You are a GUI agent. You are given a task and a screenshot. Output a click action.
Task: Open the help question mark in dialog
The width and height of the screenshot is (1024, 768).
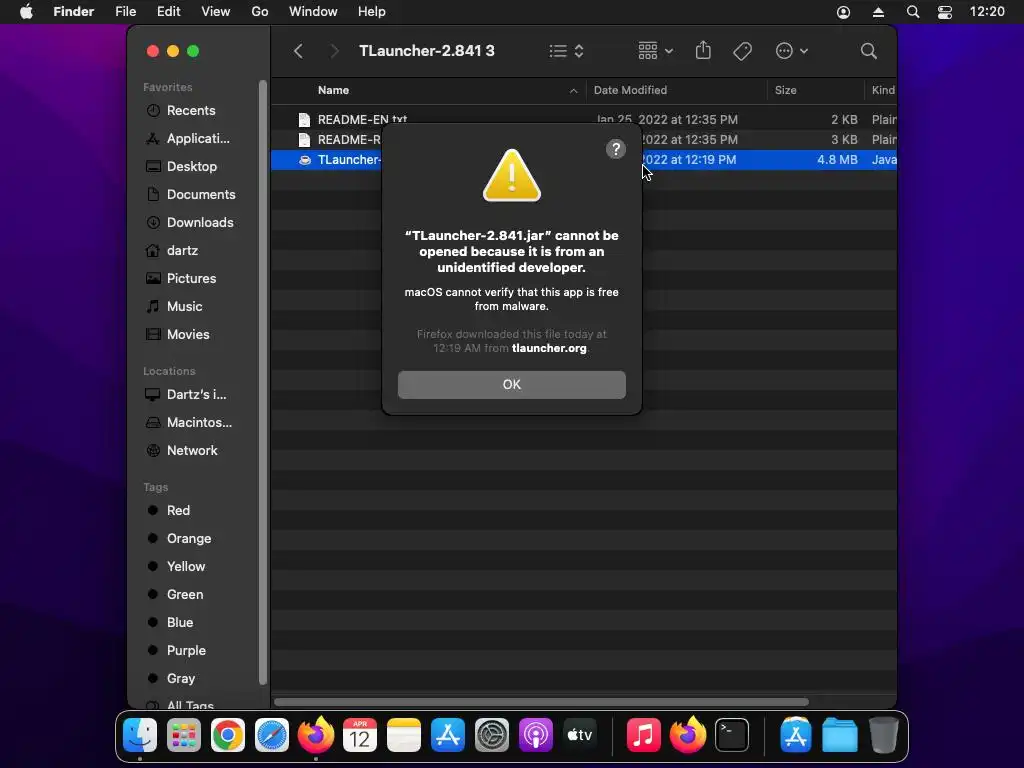pyautogui.click(x=615, y=149)
